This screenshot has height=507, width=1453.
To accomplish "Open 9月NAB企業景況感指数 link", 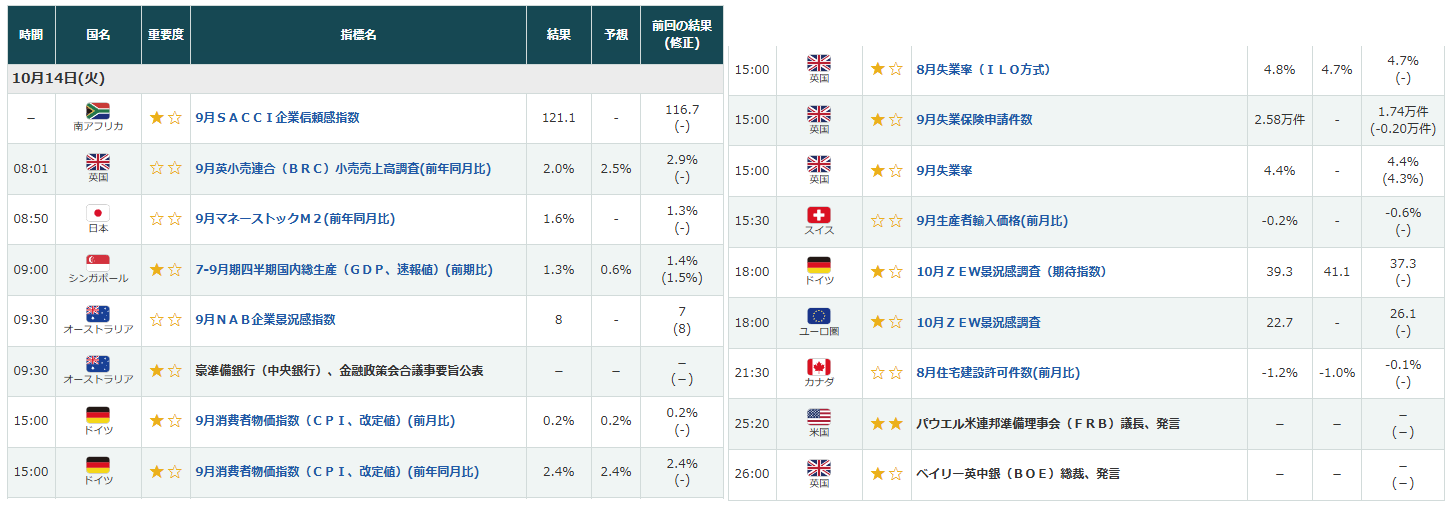I will 265,320.
